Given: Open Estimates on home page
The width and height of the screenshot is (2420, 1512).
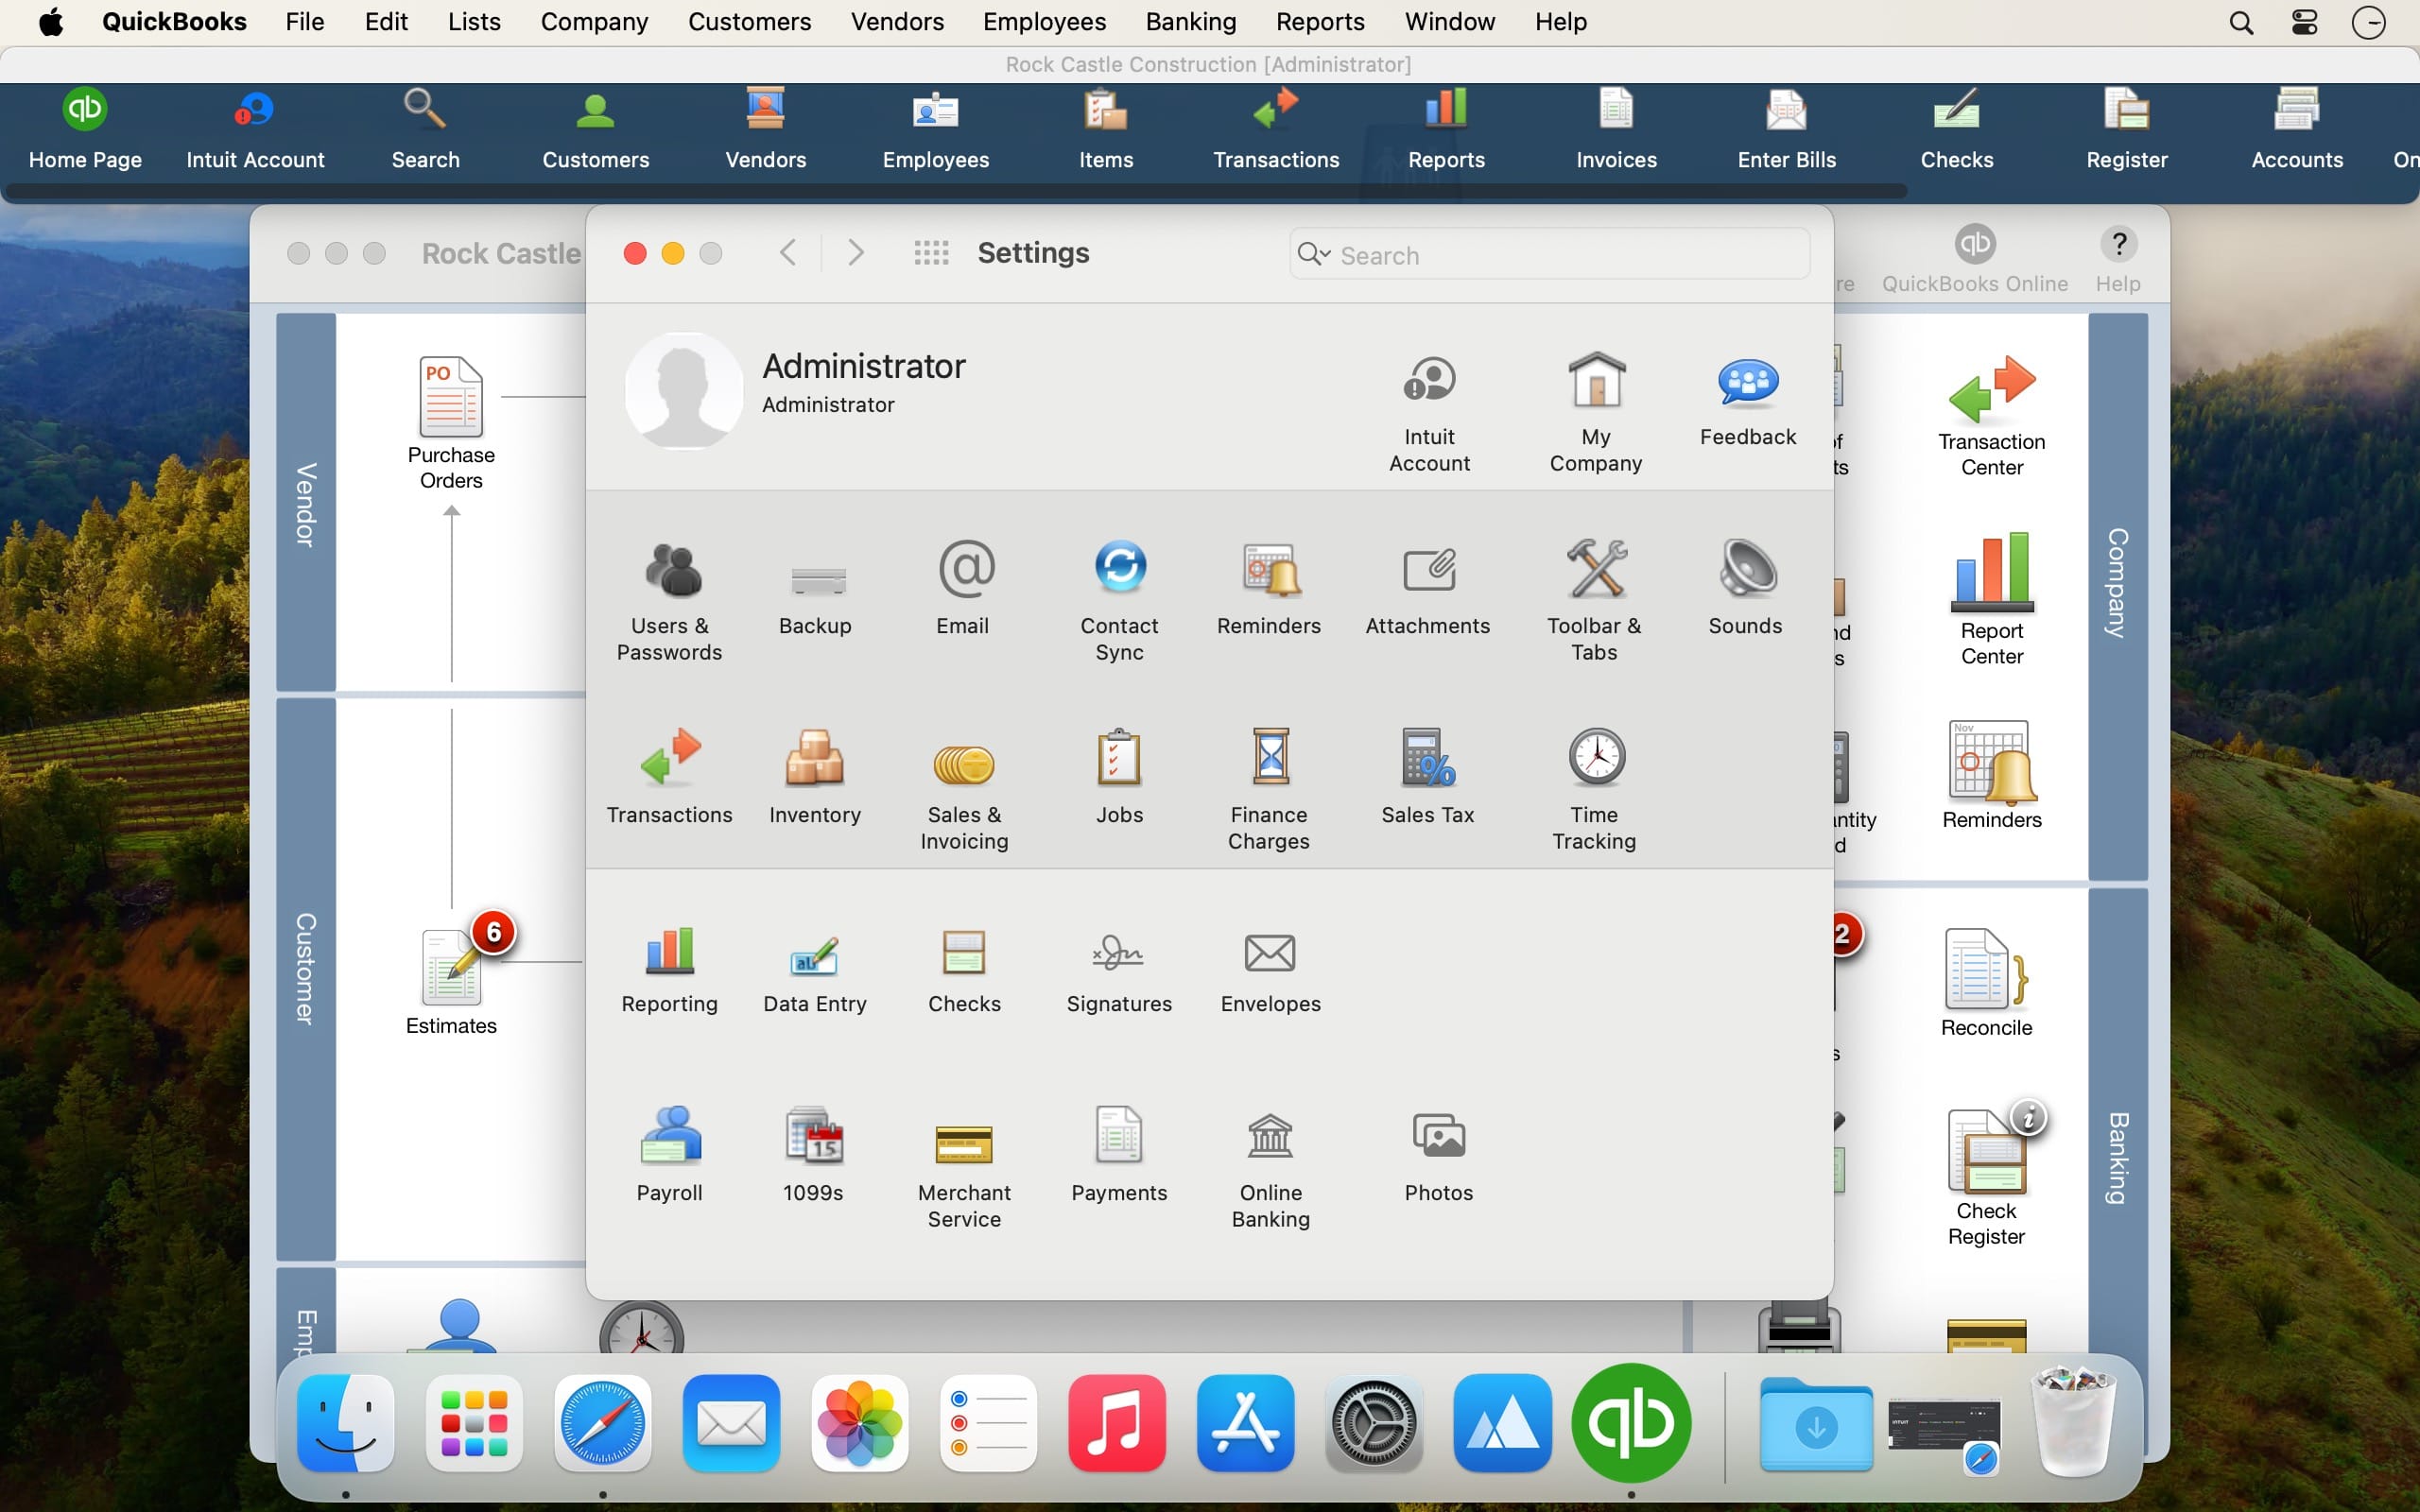Looking at the screenshot, I should (x=451, y=982).
